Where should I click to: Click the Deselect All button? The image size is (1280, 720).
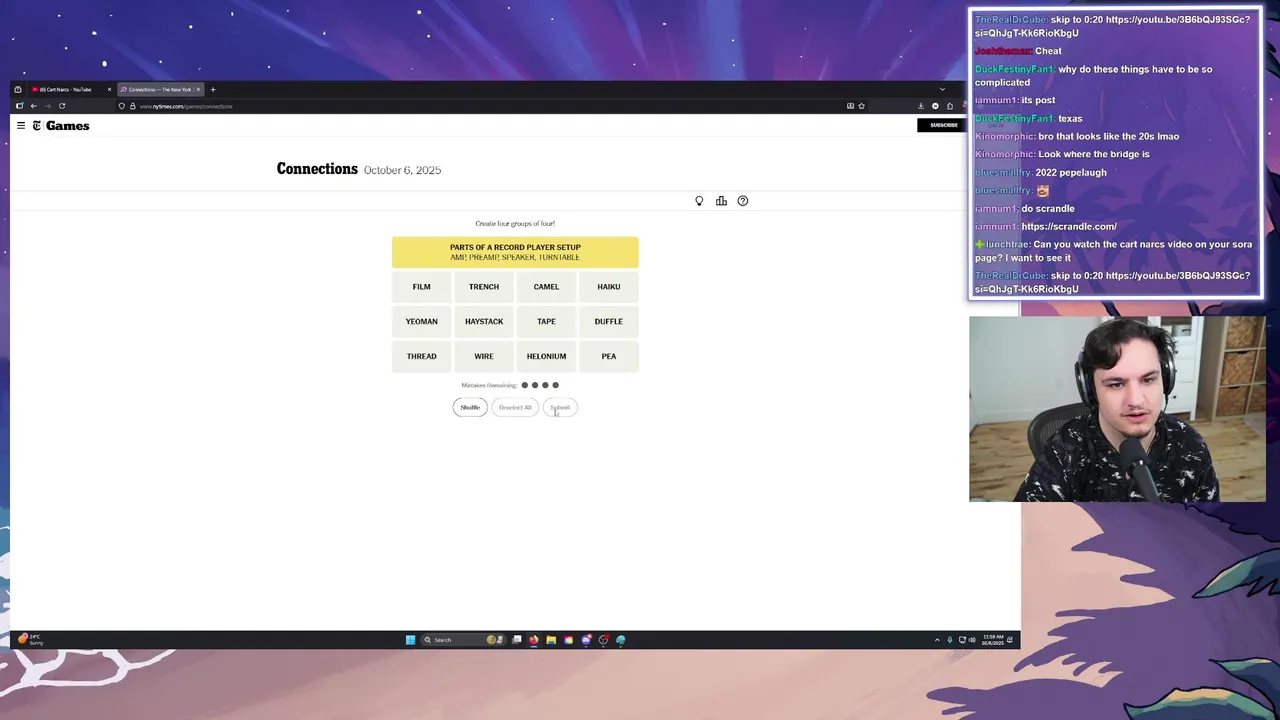pyautogui.click(x=515, y=407)
